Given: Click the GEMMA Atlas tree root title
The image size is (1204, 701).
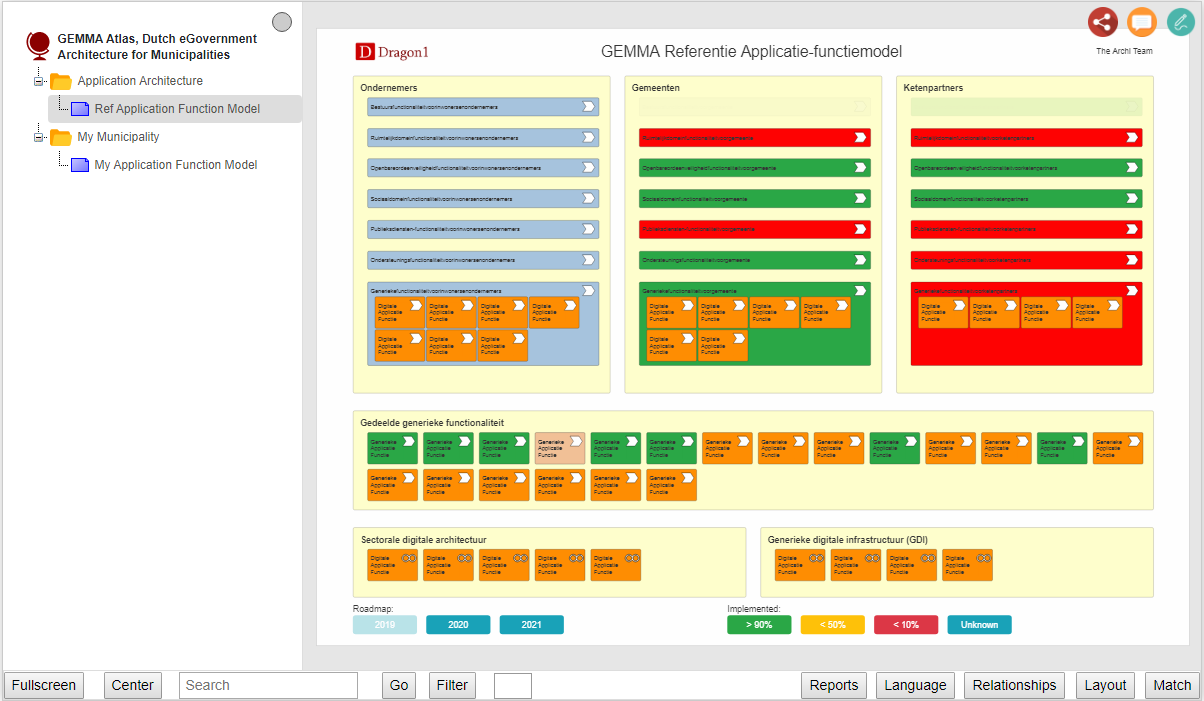Looking at the screenshot, I should coord(157,47).
